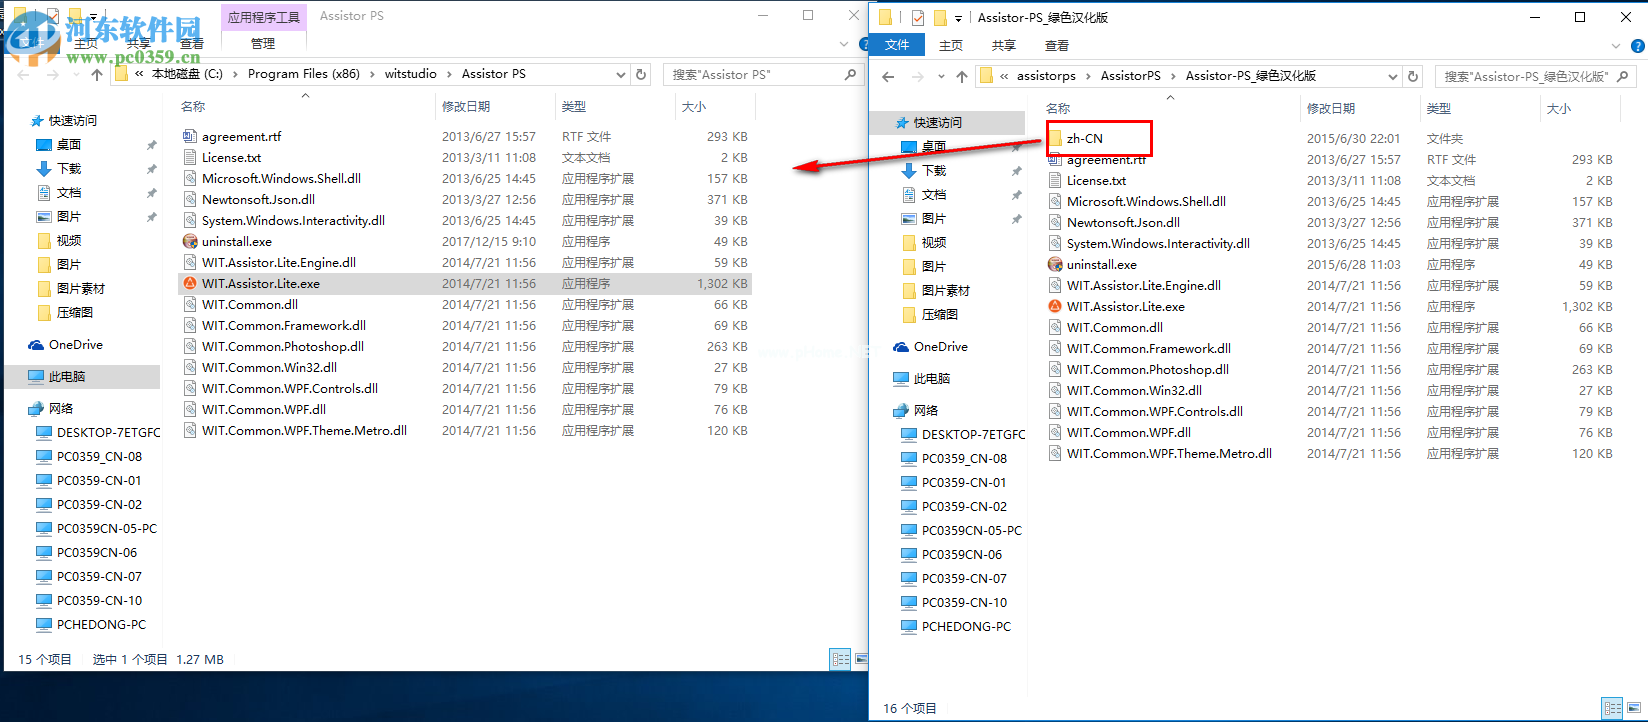Open 下载 in left window quick access
The height and width of the screenshot is (722, 1648).
point(69,169)
